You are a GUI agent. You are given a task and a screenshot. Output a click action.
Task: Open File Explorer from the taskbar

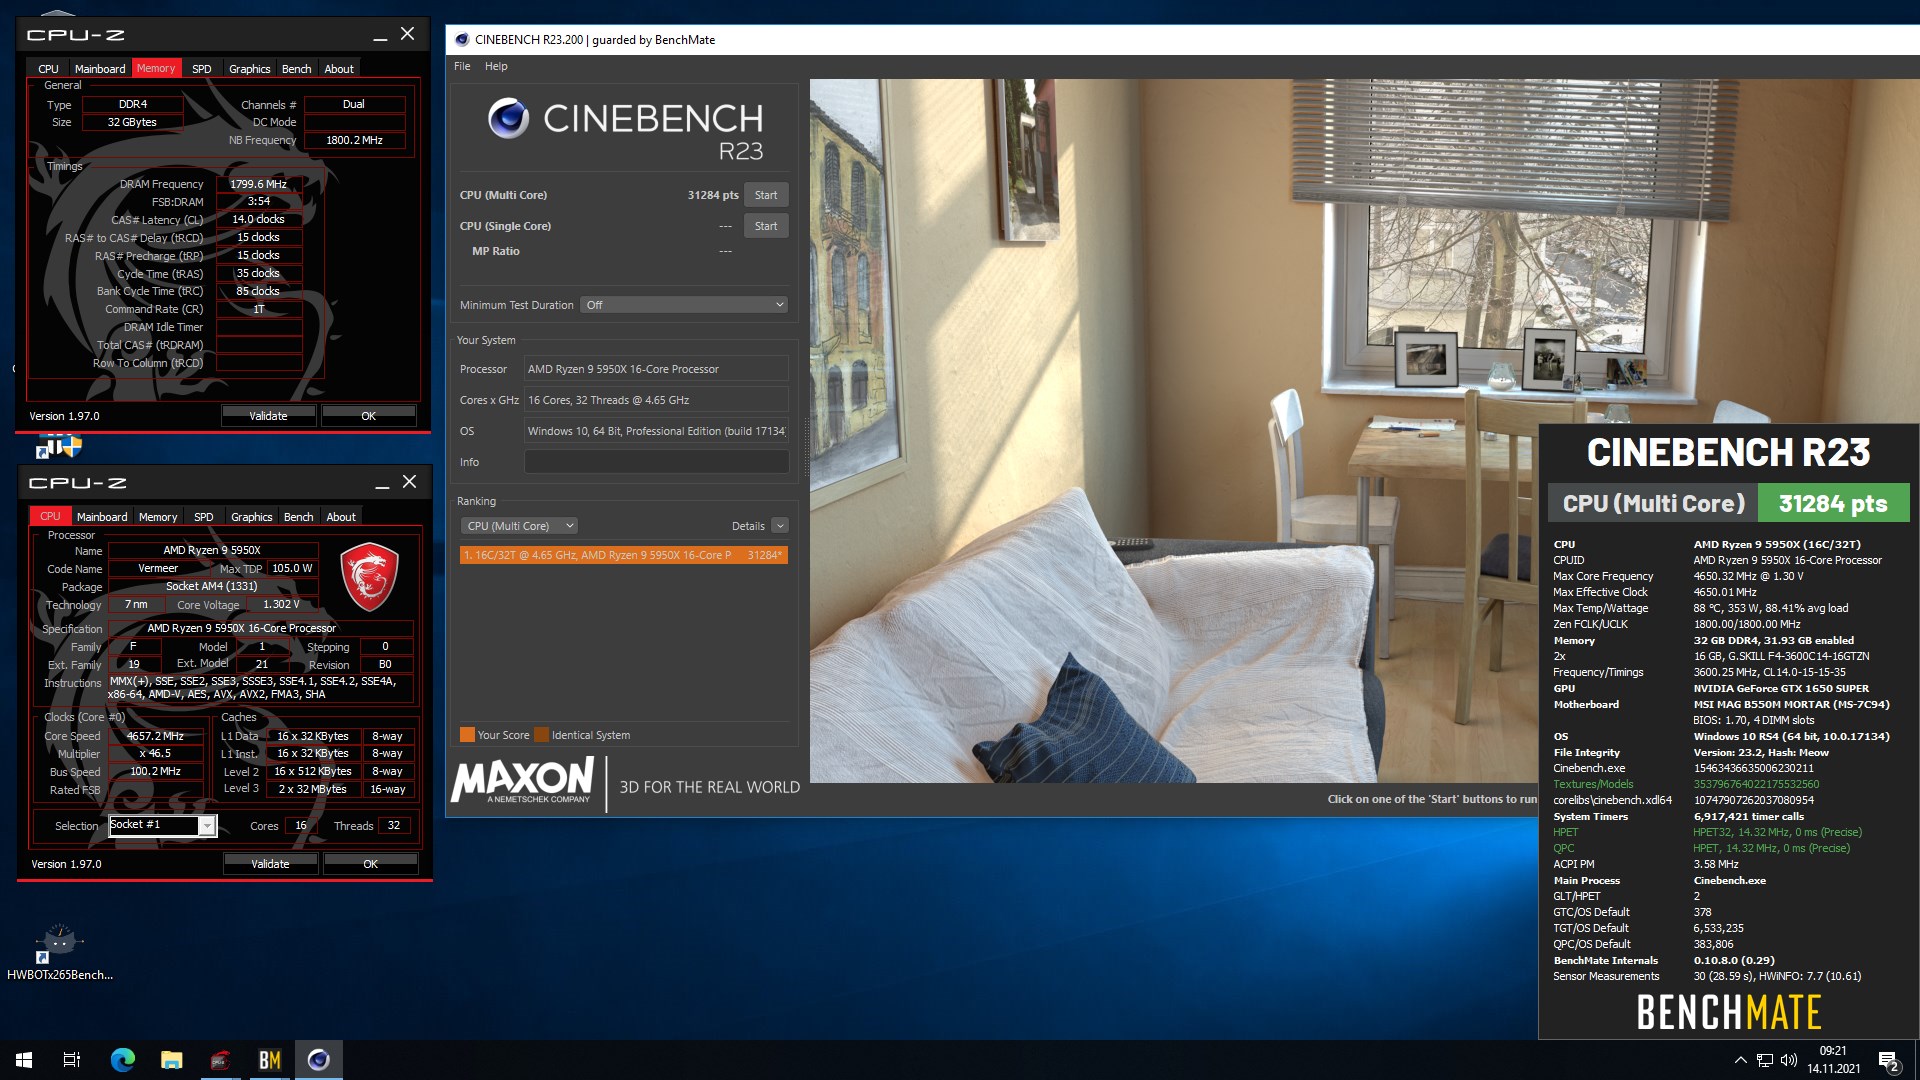(171, 1060)
